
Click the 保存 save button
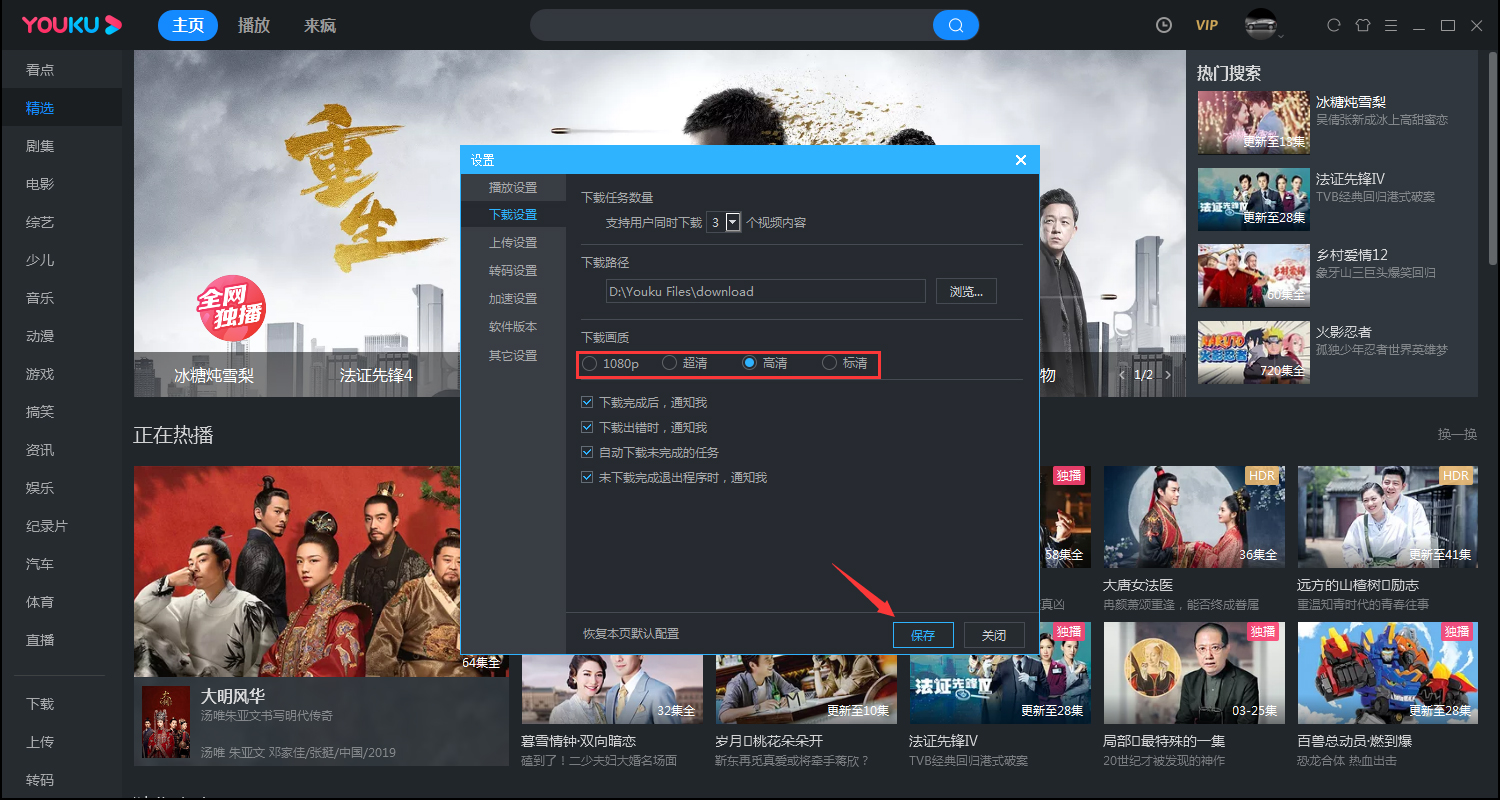pyautogui.click(x=922, y=634)
